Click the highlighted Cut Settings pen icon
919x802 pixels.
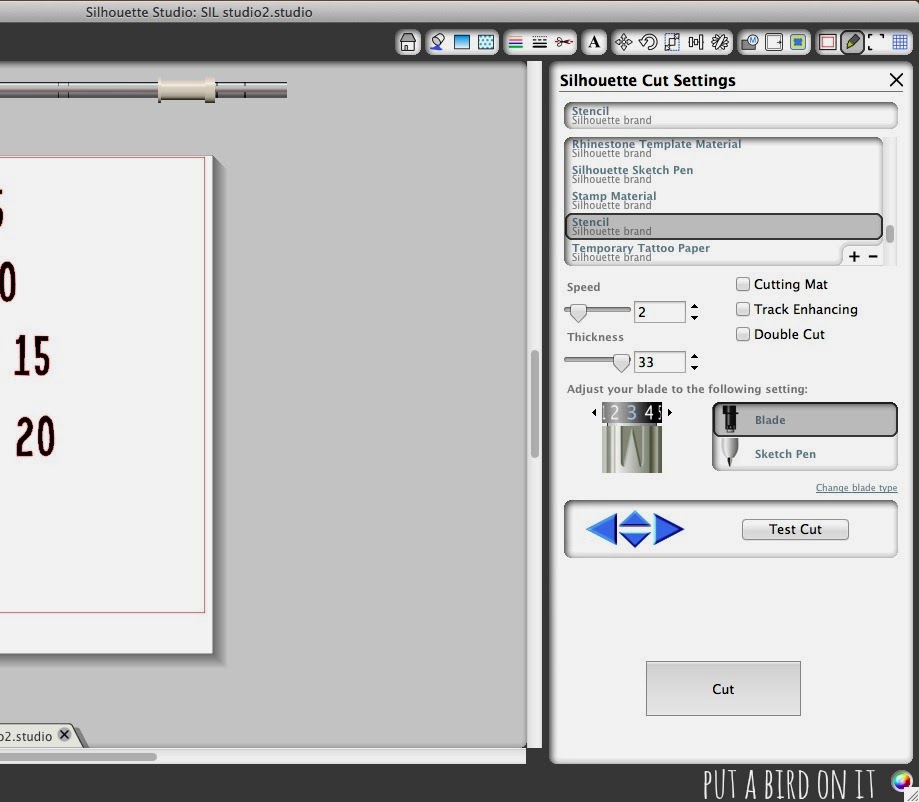click(852, 42)
